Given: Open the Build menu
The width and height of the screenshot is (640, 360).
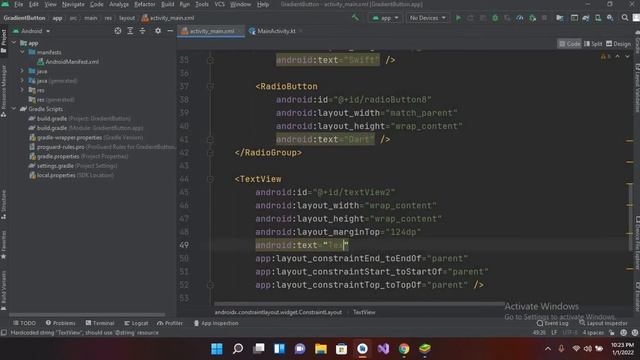Looking at the screenshot, I should (x=167, y=4).
